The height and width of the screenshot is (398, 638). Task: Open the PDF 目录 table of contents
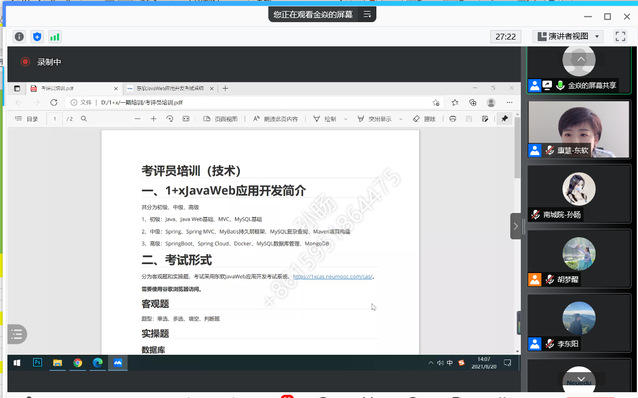tap(26, 119)
